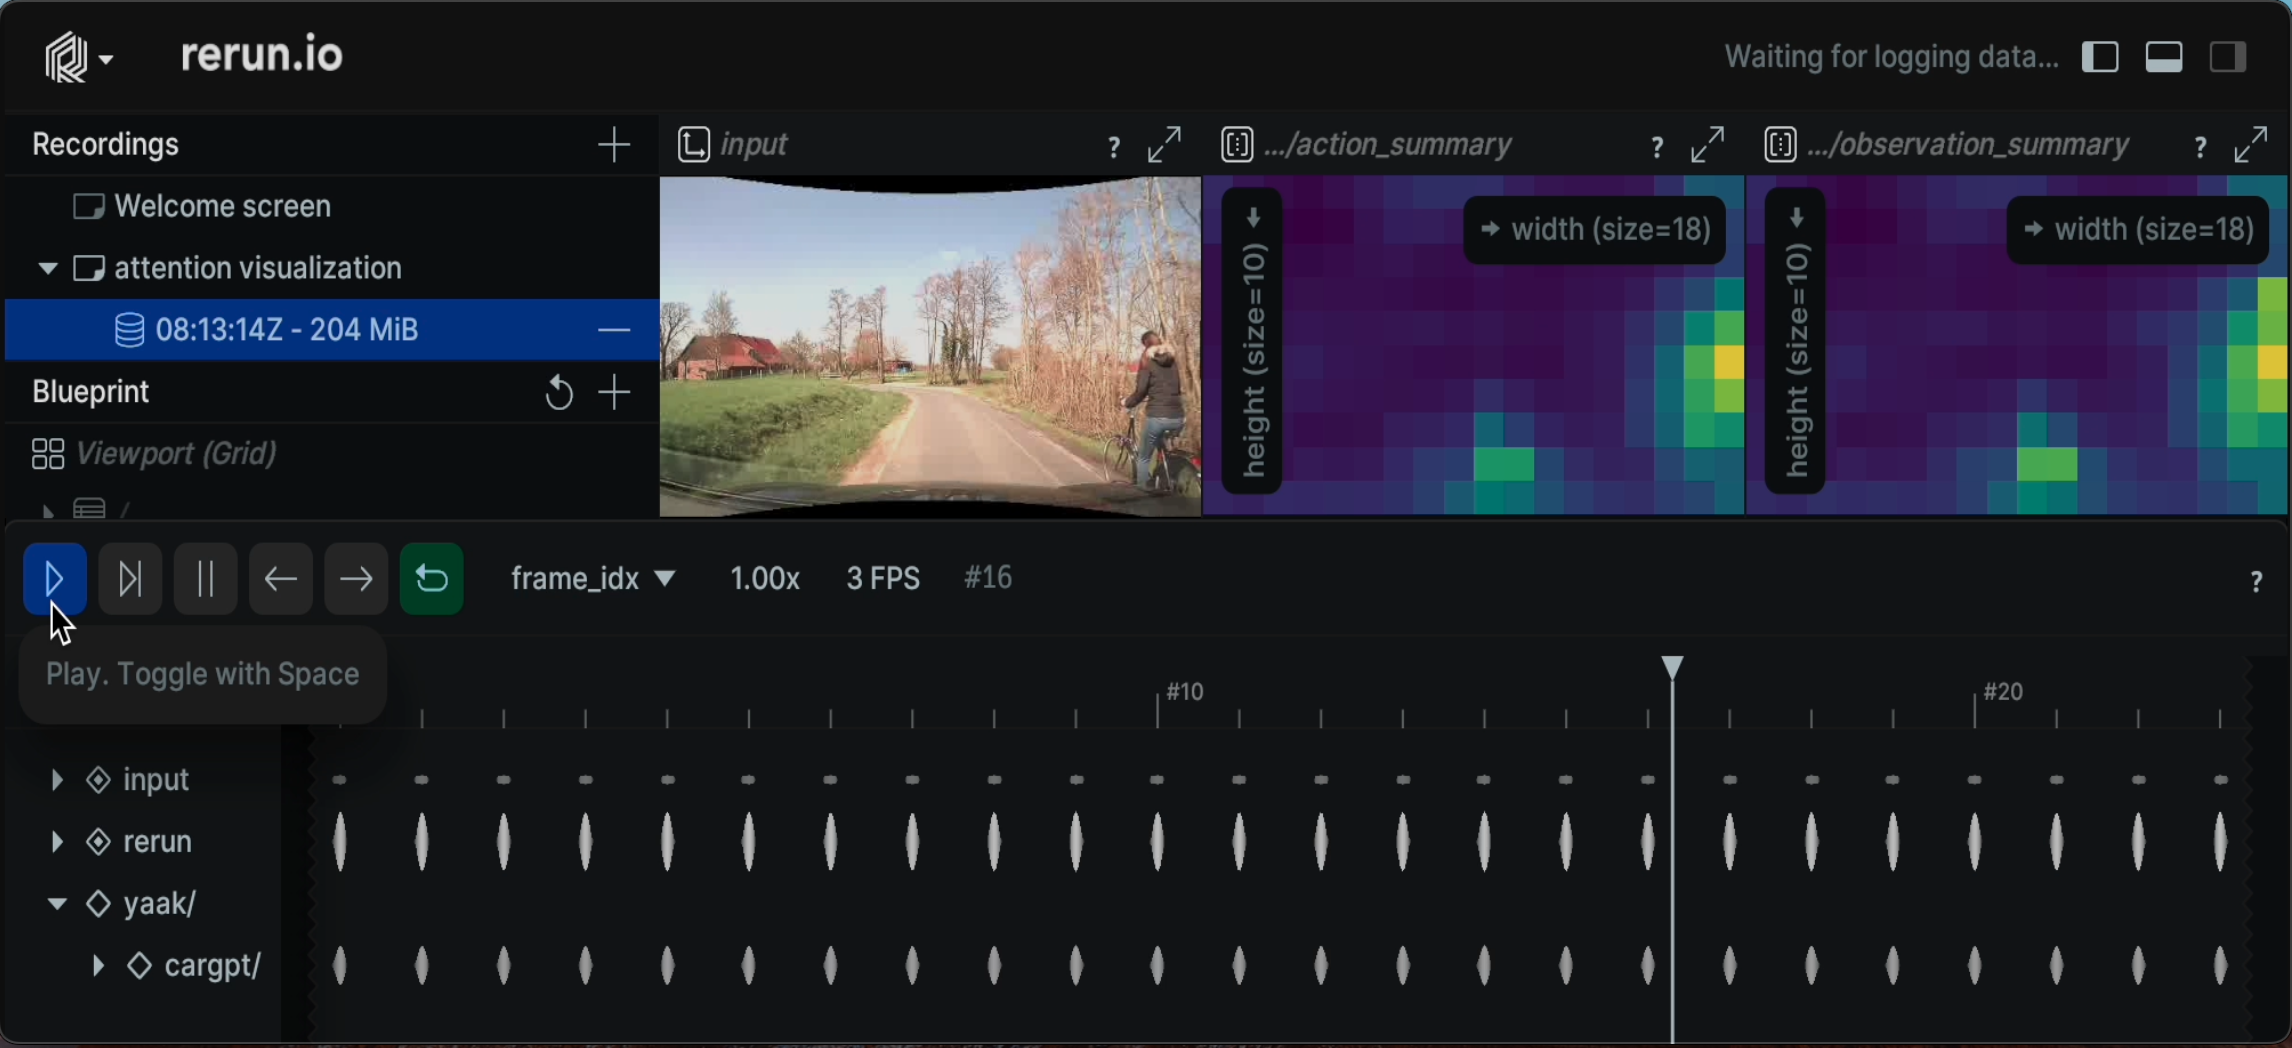The height and width of the screenshot is (1048, 2292).
Task: Click the observation_summary width (size=18) label
Action: point(2138,230)
